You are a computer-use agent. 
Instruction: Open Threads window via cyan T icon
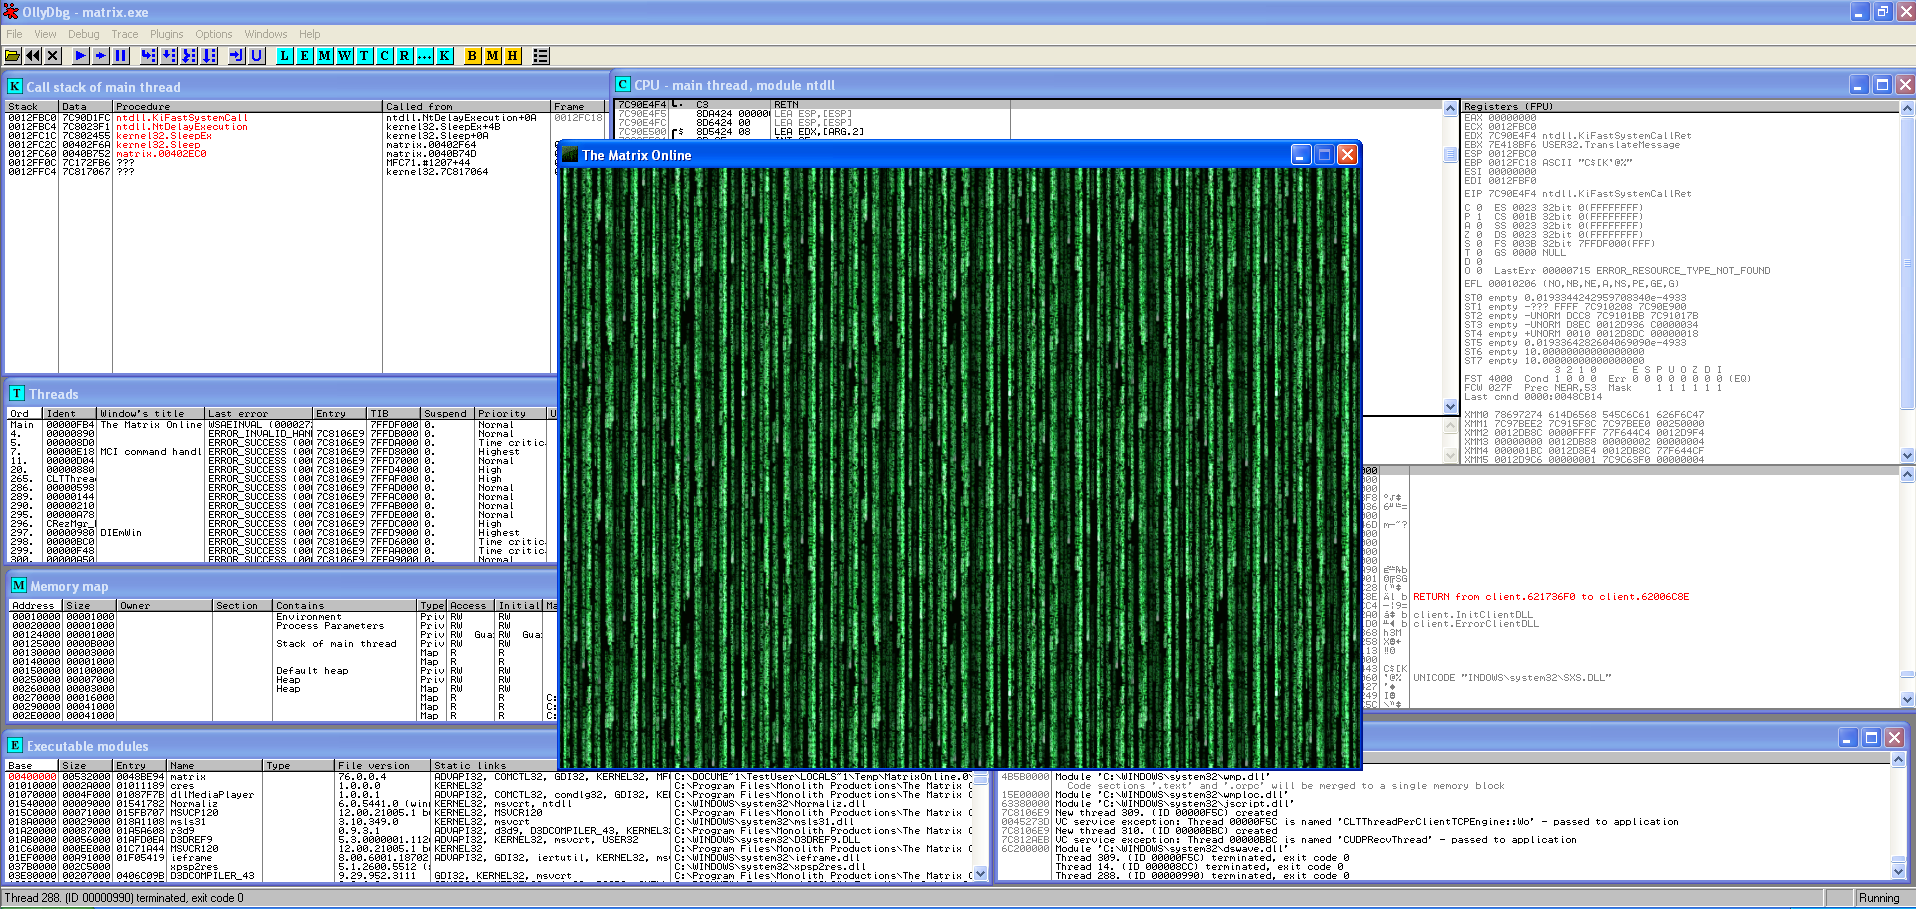pyautogui.click(x=365, y=56)
